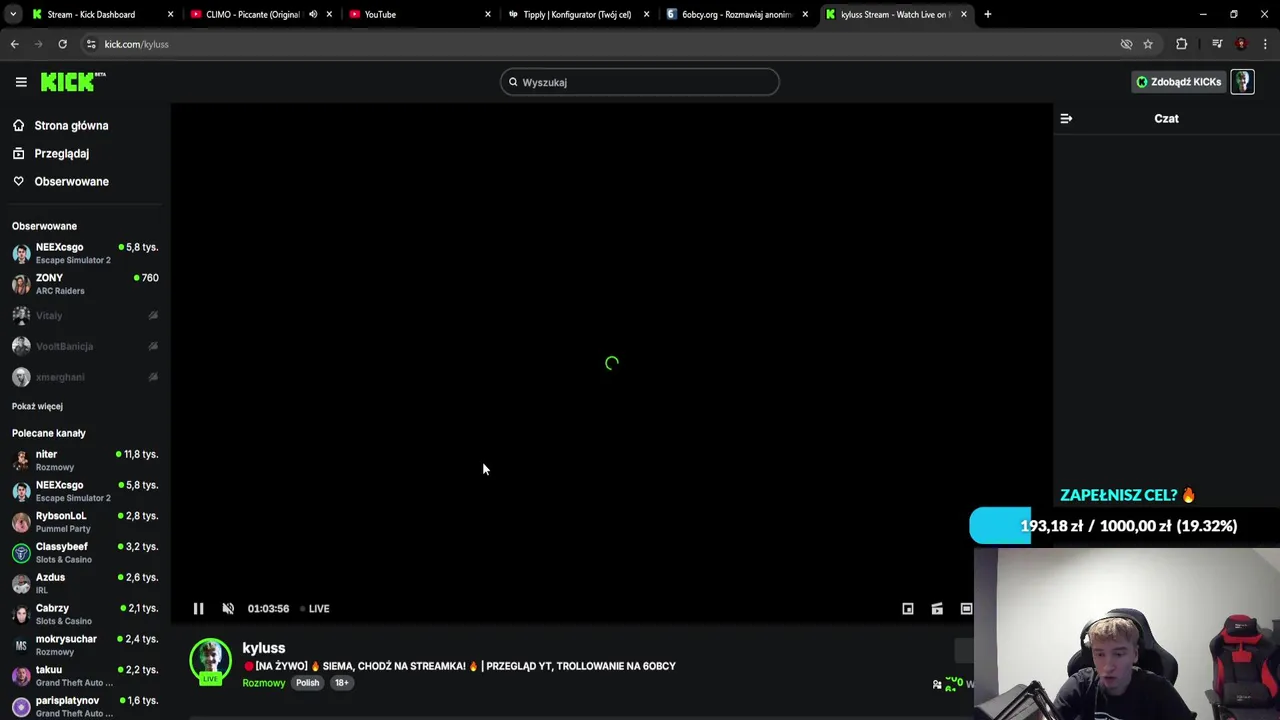Screen dimensions: 1280x720
Task: Click the stream title SIEMA, CHODŹ NA STREAMKA
Action: [x=460, y=666]
